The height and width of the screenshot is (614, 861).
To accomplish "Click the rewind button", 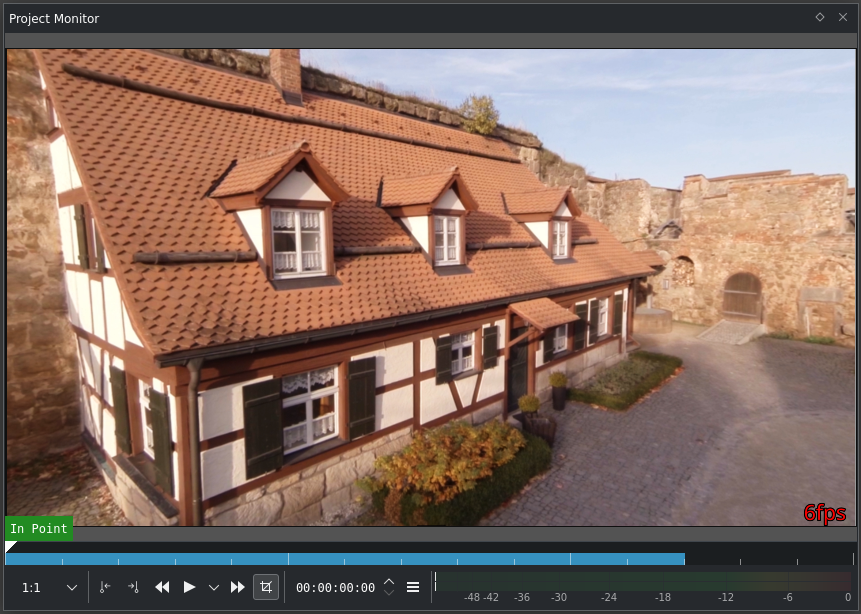I will [162, 588].
